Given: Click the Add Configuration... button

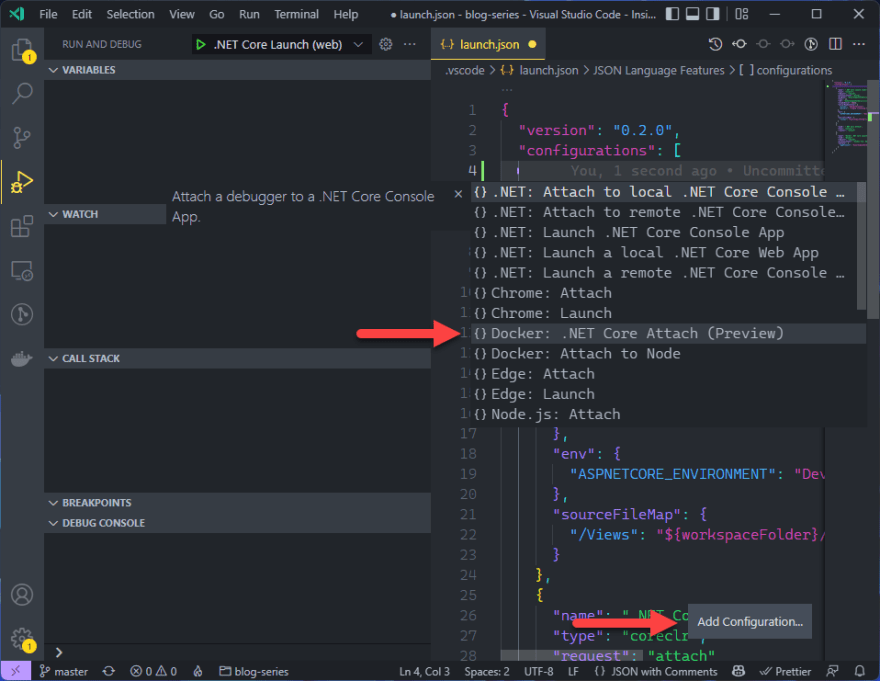Looking at the screenshot, I should [x=750, y=621].
